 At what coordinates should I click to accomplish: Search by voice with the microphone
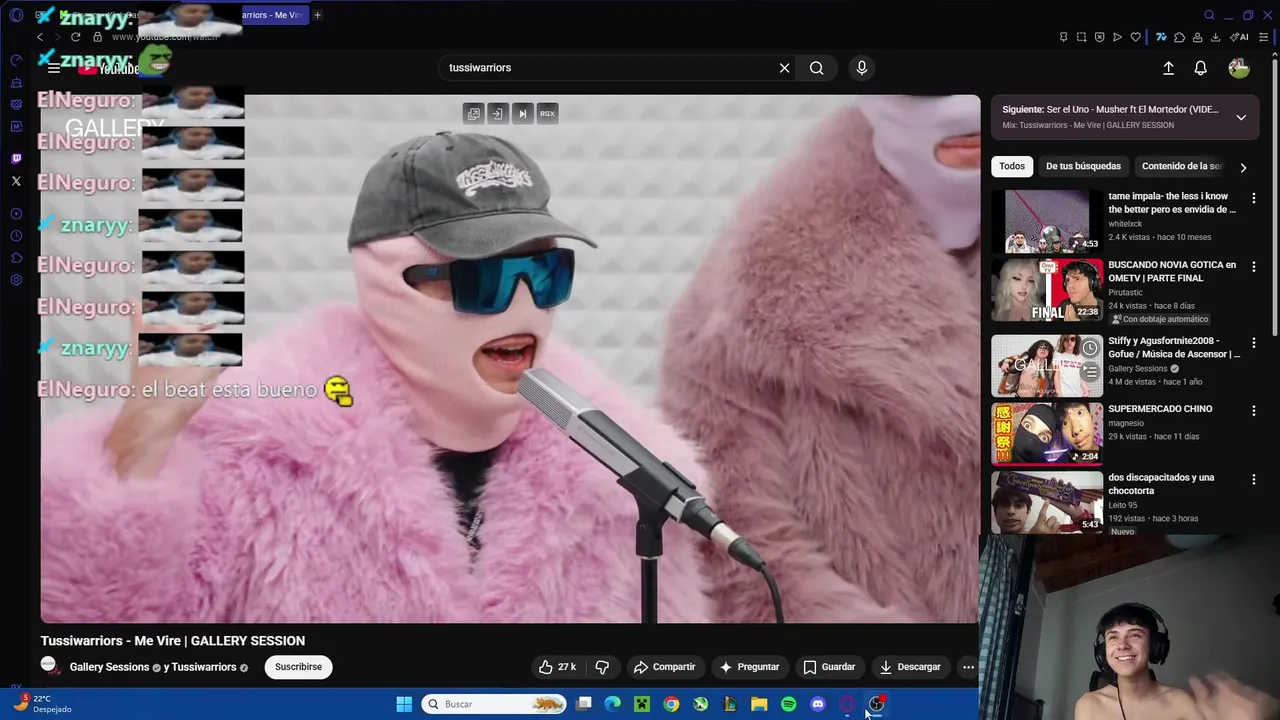click(x=862, y=68)
